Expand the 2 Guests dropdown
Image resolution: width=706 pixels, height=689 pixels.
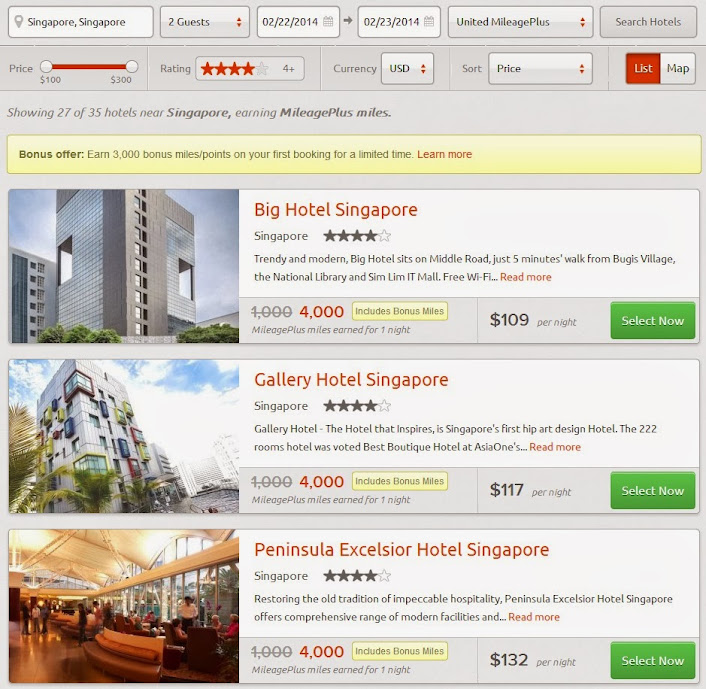pos(205,22)
